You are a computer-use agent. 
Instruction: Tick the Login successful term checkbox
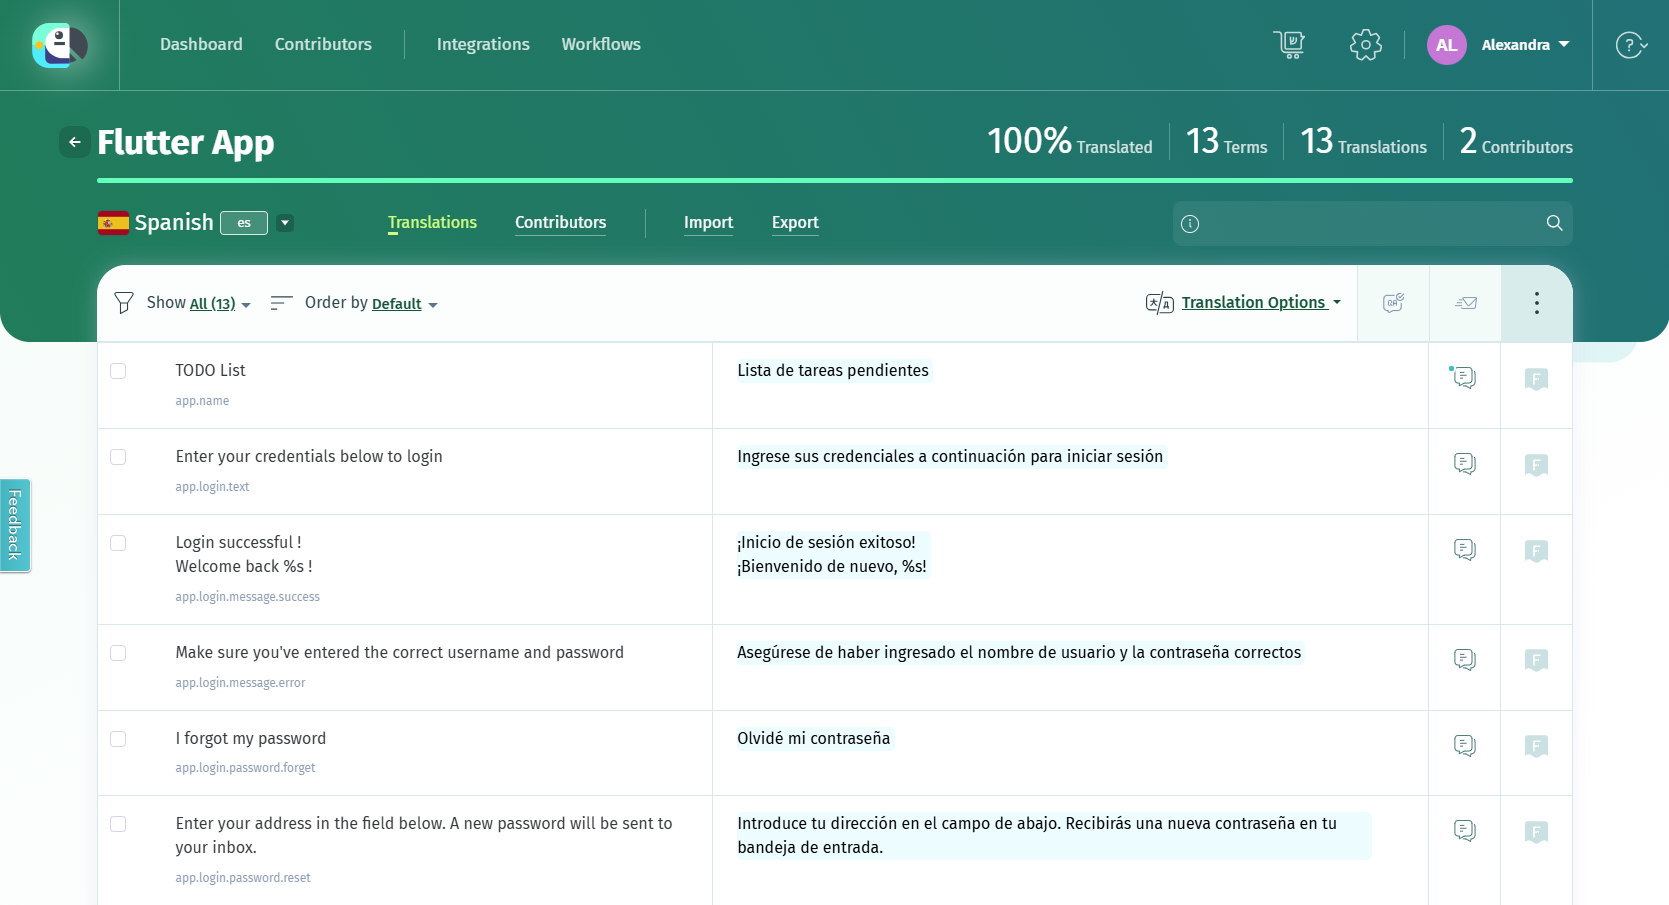point(118,543)
